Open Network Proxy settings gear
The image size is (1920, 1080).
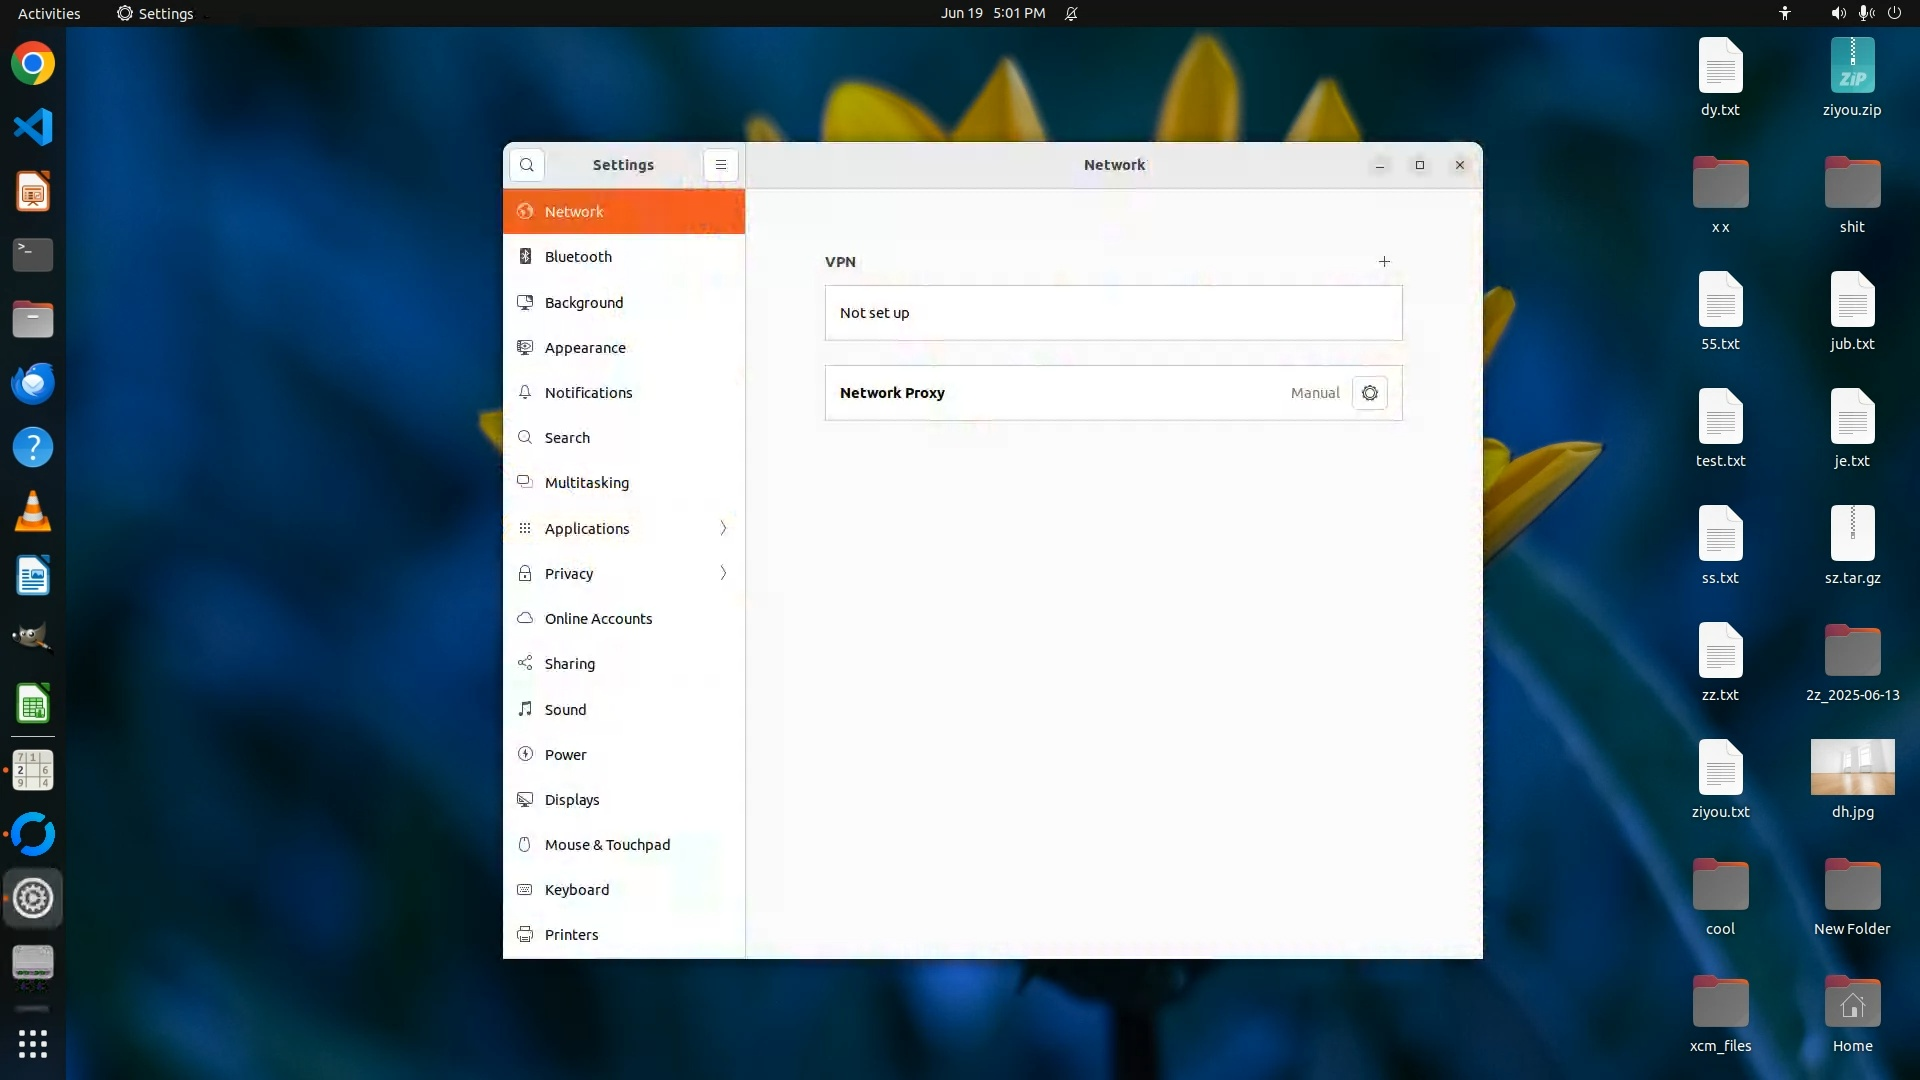(1369, 393)
